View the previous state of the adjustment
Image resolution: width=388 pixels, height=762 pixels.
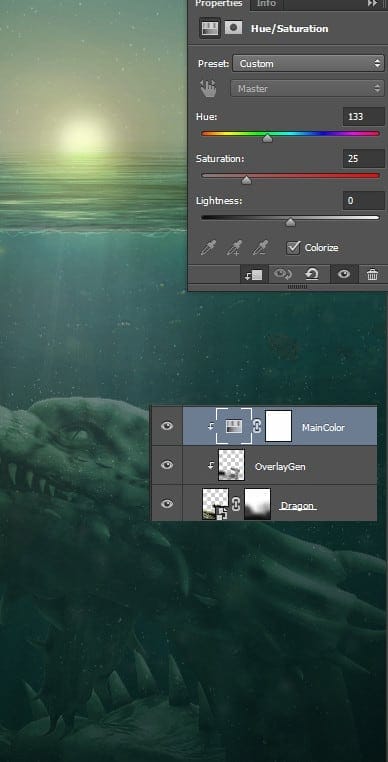pos(282,275)
